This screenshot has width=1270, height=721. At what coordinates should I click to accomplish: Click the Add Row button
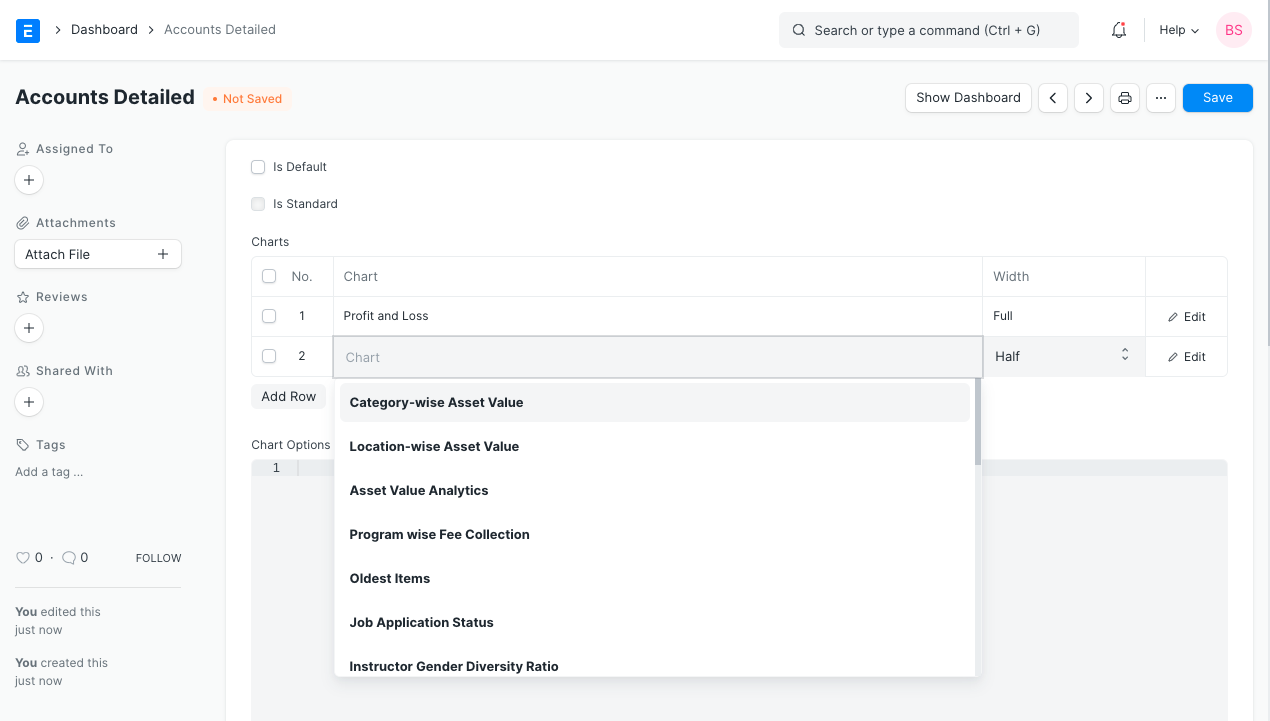288,396
